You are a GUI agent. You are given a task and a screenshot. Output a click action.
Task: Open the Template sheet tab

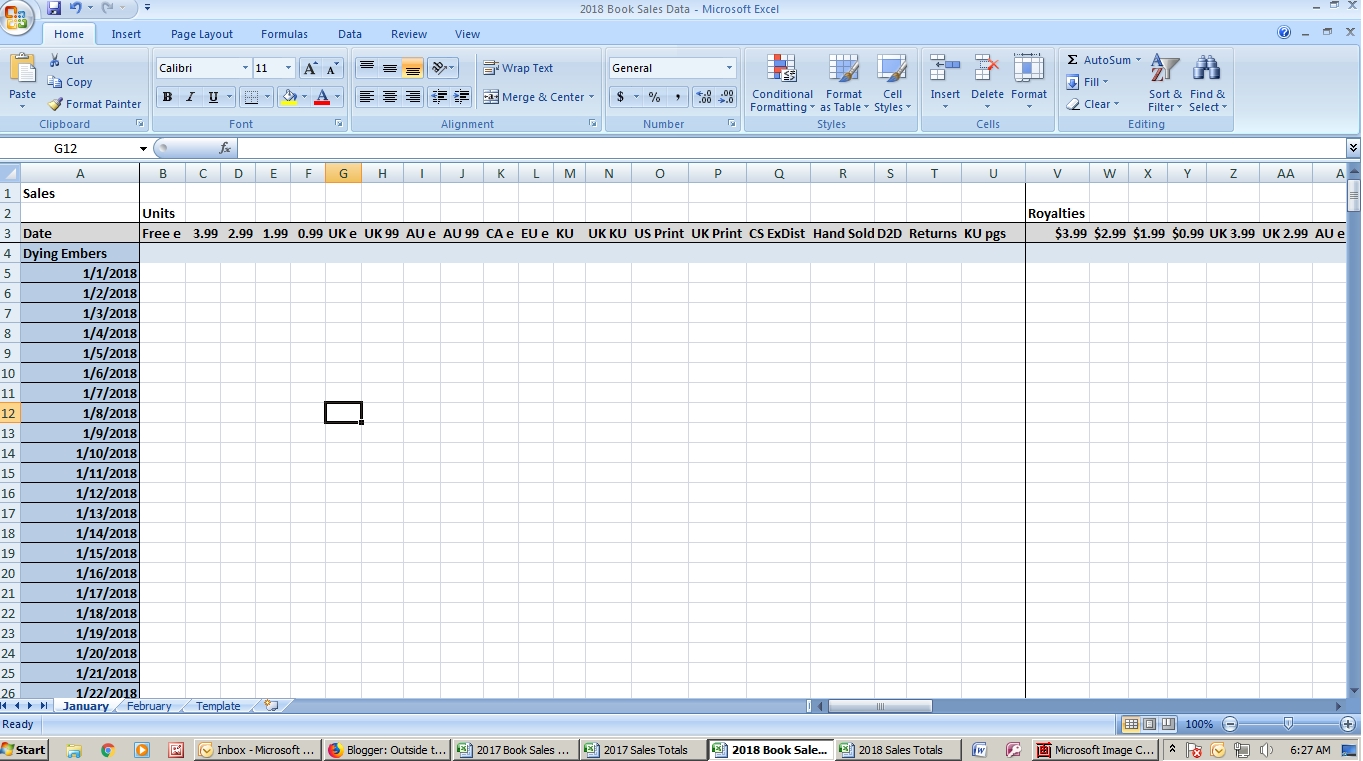tap(218, 706)
